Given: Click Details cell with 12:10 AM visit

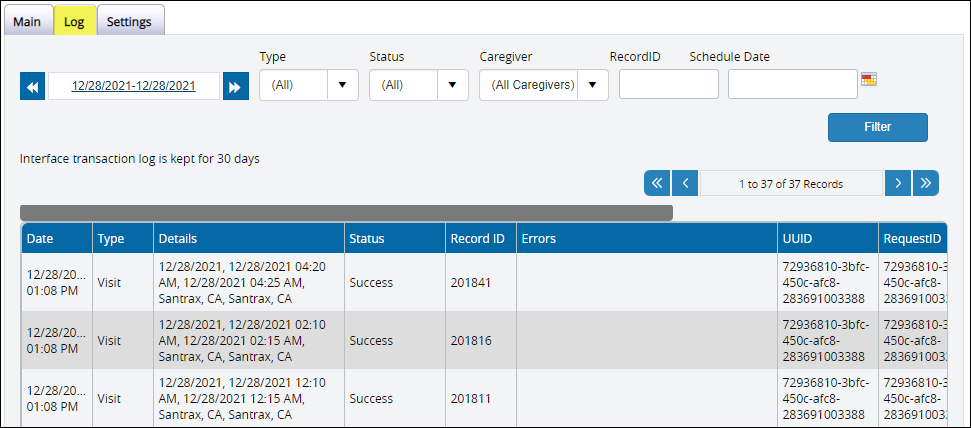Looking at the screenshot, I should click(249, 398).
